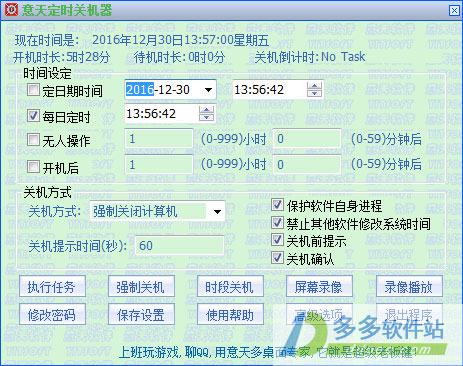
Task: Click the 修改密码 button
Action: point(52,314)
